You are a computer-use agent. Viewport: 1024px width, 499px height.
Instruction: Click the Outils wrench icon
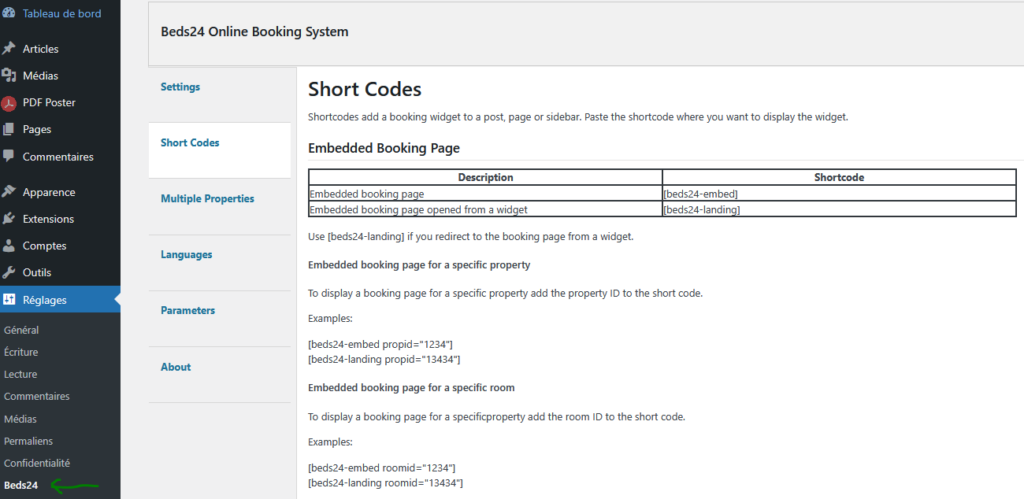(8, 272)
